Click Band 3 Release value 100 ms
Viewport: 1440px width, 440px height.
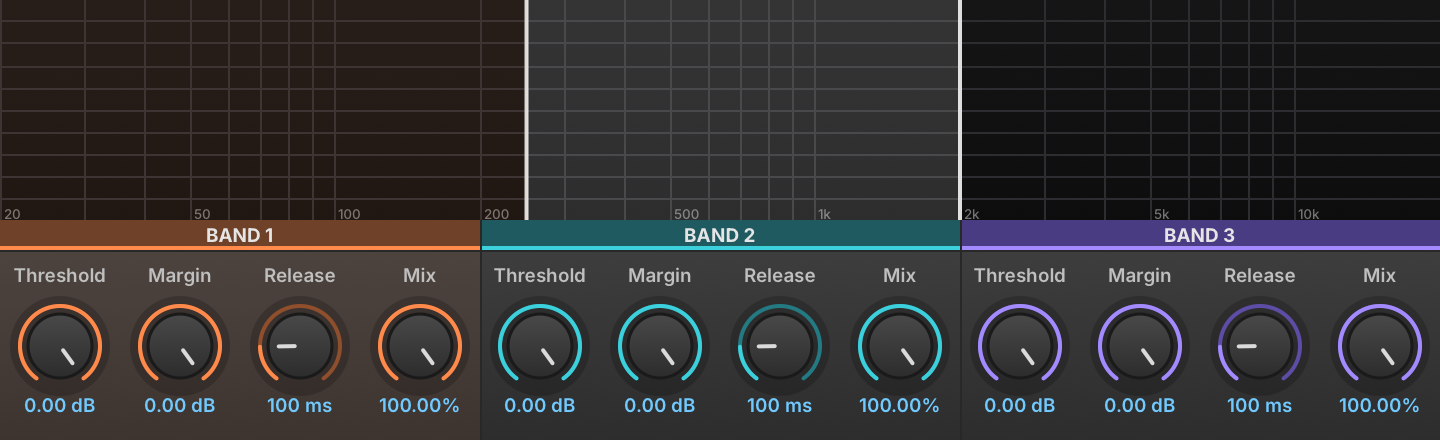pyautogui.click(x=1260, y=406)
